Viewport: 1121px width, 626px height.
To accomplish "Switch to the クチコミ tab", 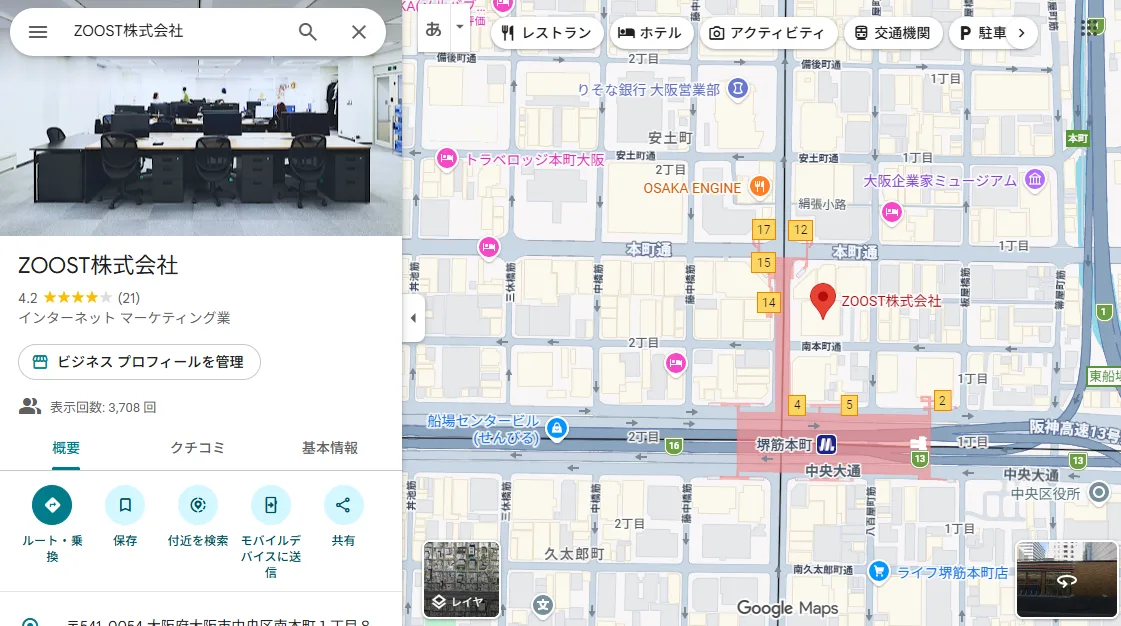I will point(197,448).
